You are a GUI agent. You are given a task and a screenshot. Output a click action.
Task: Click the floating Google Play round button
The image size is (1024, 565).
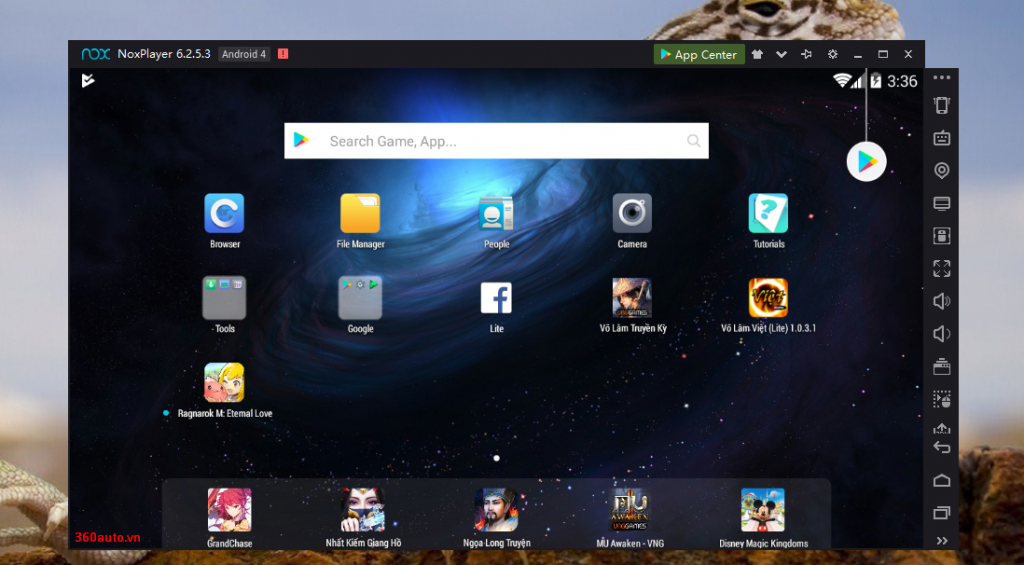pyautogui.click(x=867, y=161)
